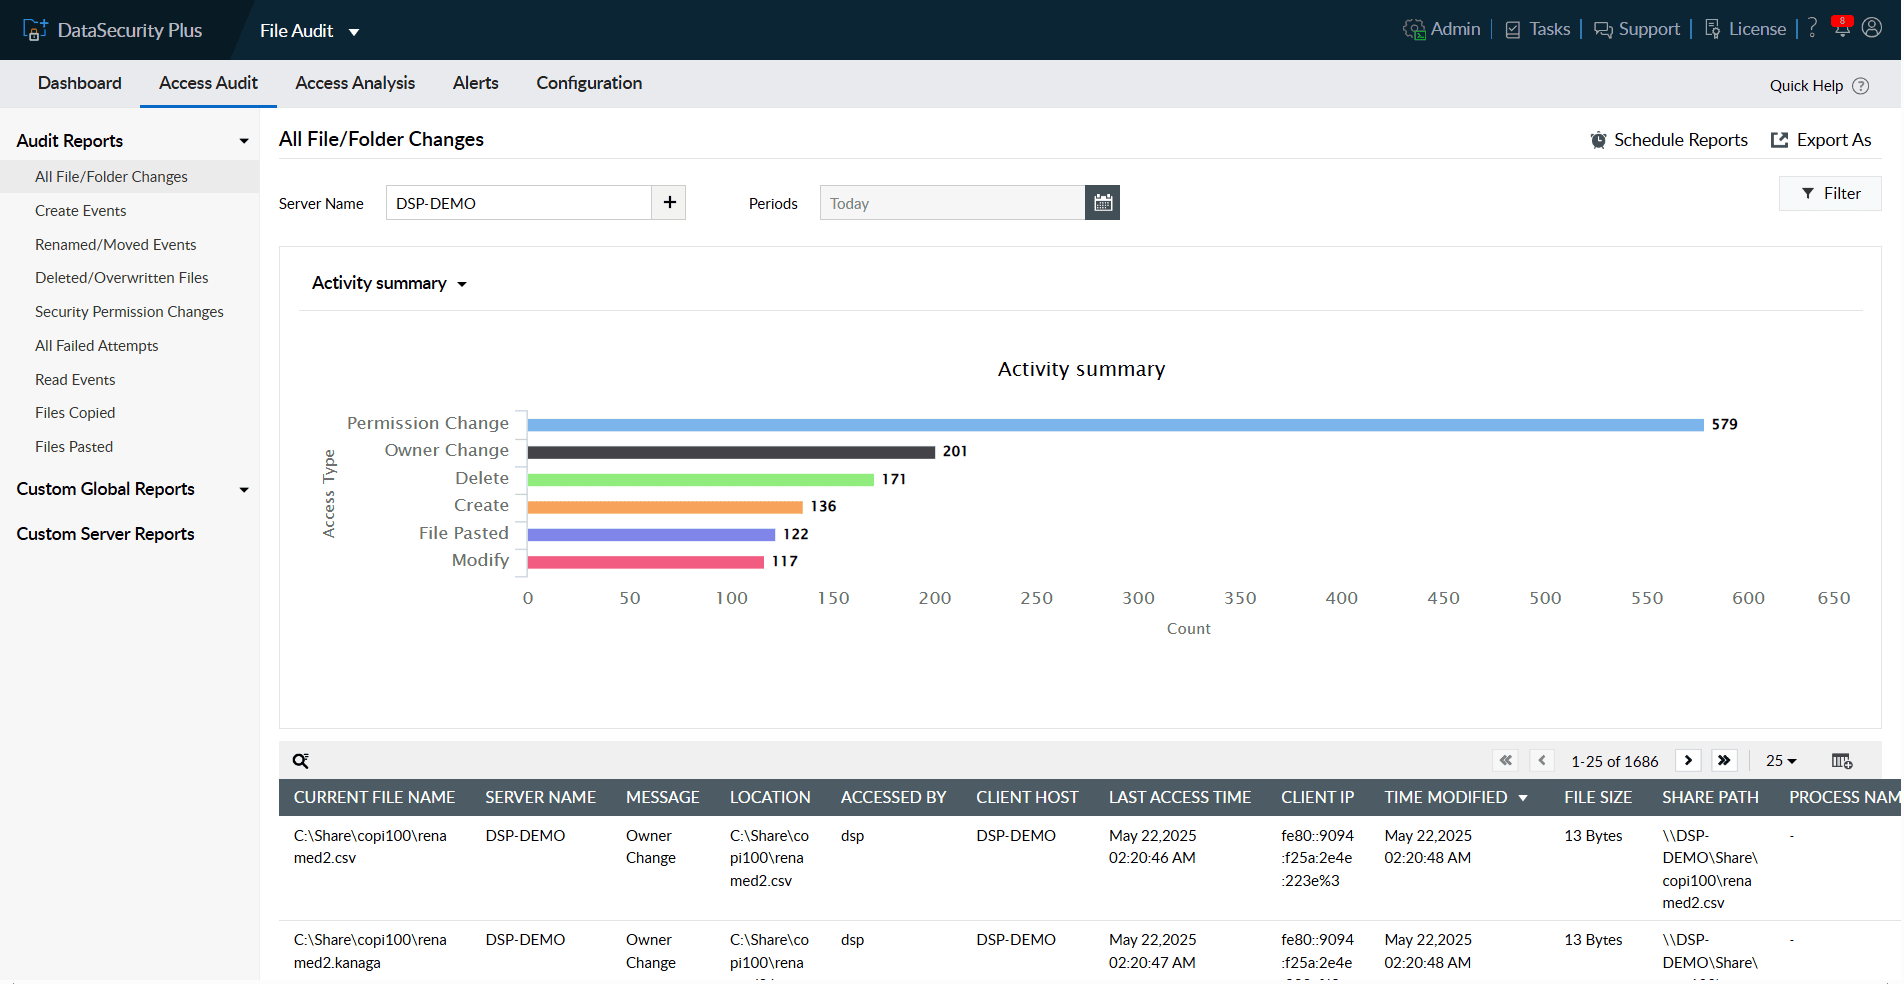1904x984 pixels.
Task: Open the calendar period picker
Action: [x=1102, y=203]
